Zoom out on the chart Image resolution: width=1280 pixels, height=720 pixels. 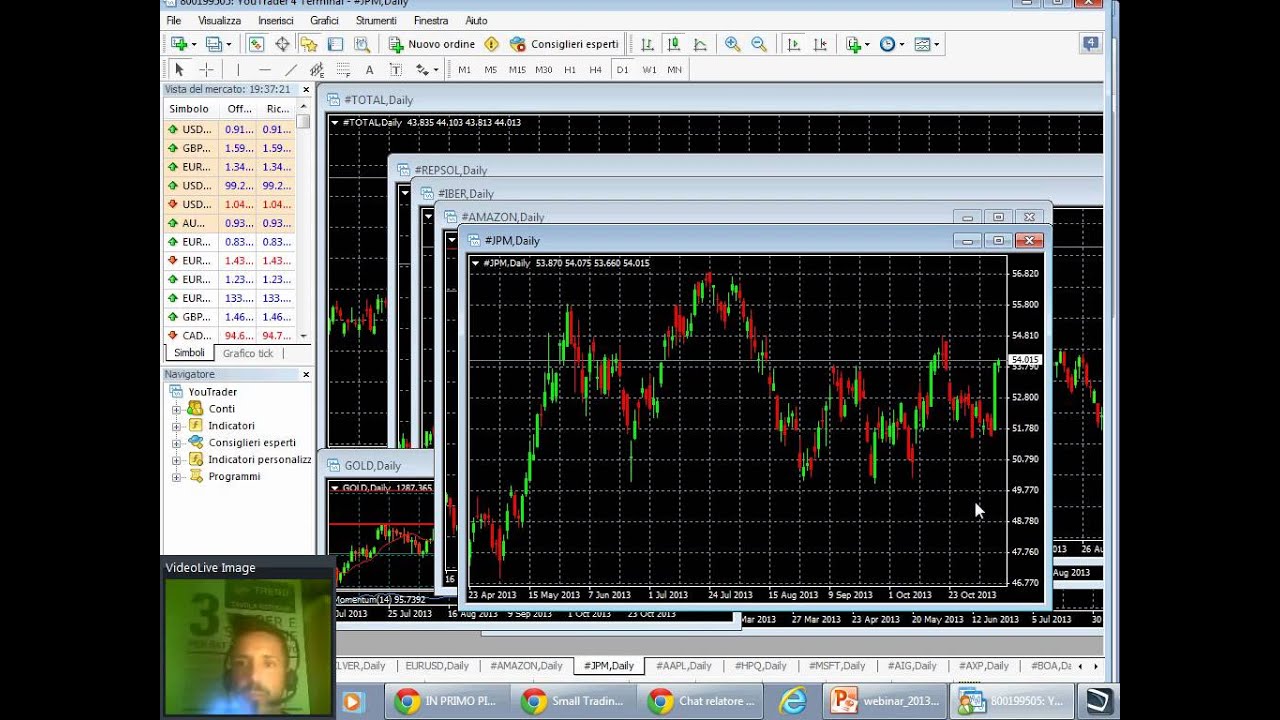pyautogui.click(x=759, y=44)
